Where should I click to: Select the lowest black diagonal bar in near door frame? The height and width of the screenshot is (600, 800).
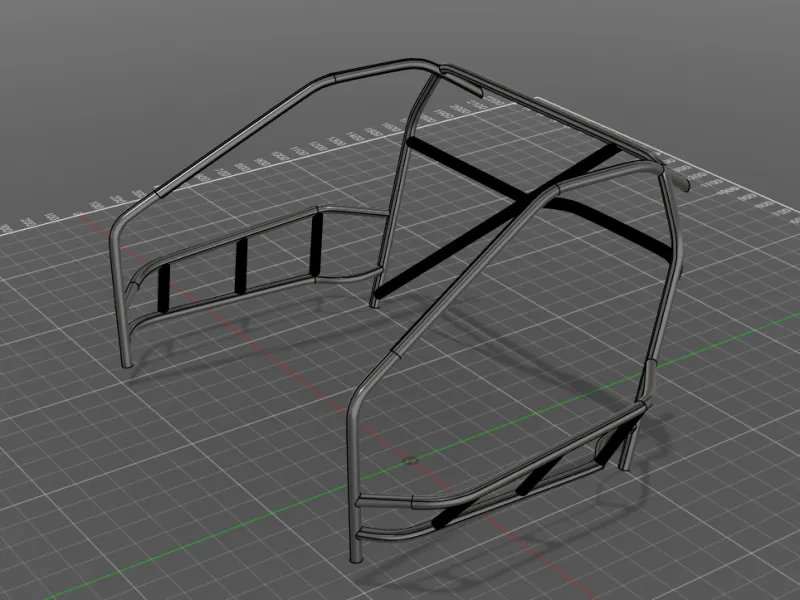452,514
